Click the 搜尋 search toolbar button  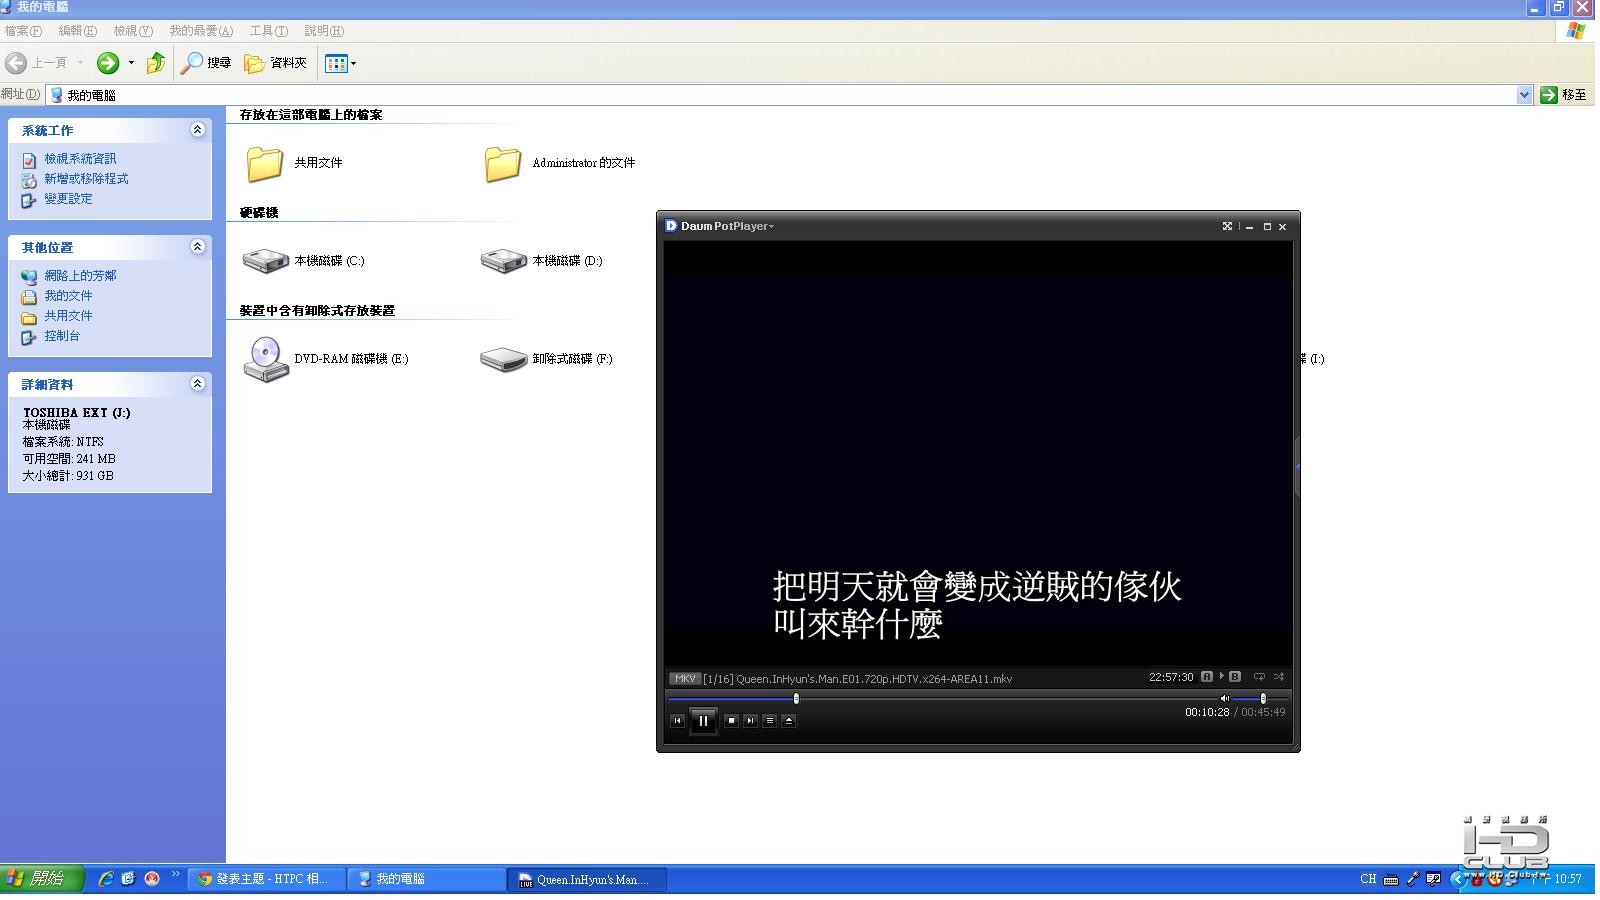(206, 63)
